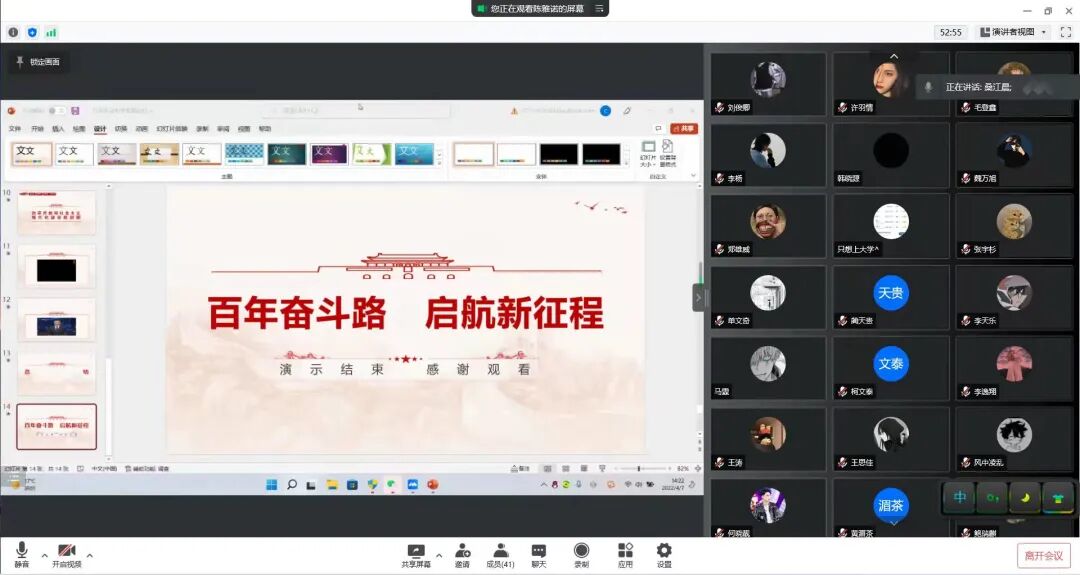
Task: Turn on video with the camera icon
Action: pos(67,554)
